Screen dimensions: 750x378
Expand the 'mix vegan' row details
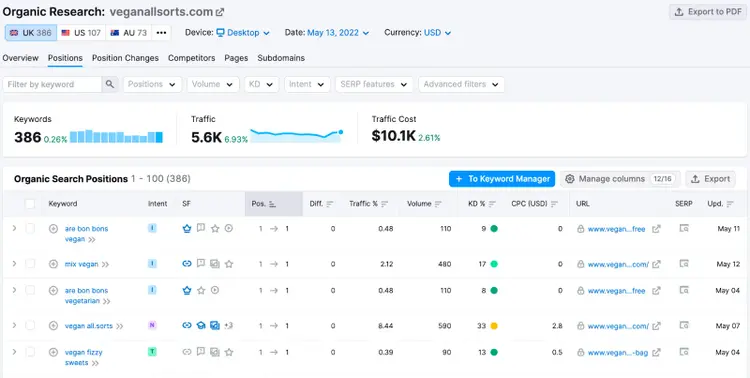click(14, 264)
